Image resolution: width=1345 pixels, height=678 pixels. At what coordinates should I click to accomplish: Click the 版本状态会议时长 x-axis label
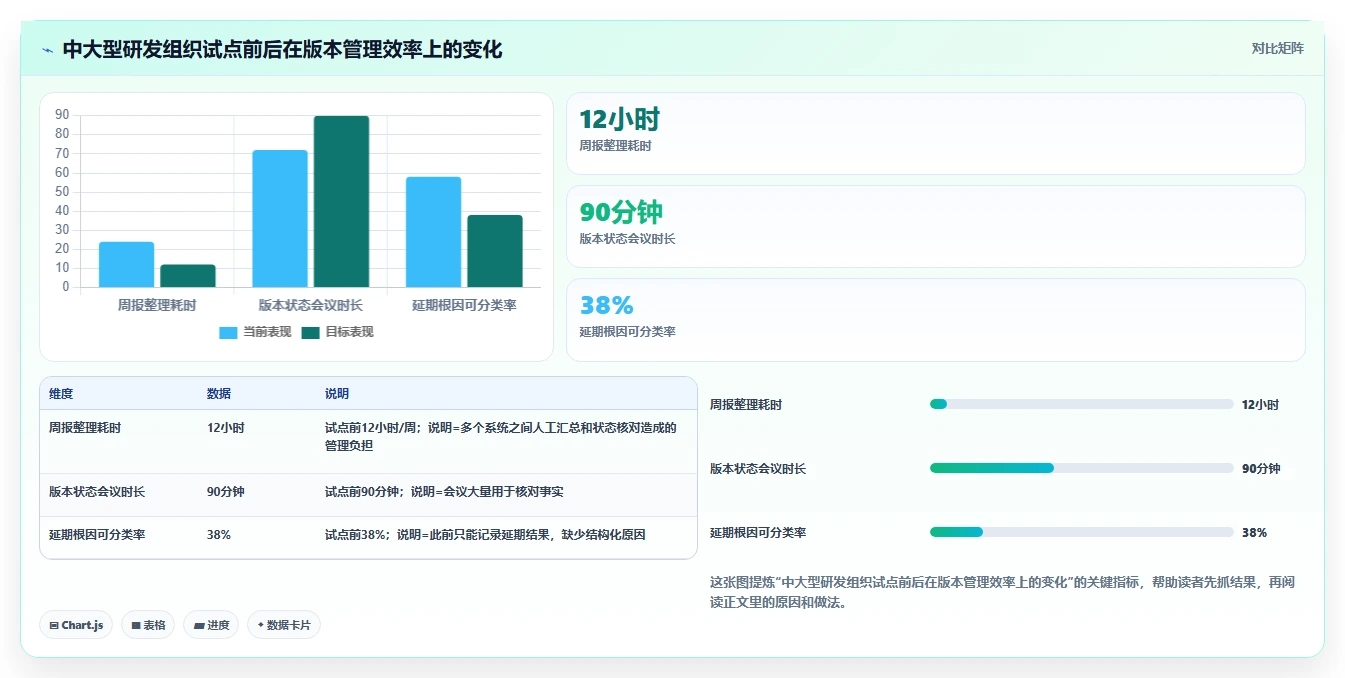click(311, 305)
